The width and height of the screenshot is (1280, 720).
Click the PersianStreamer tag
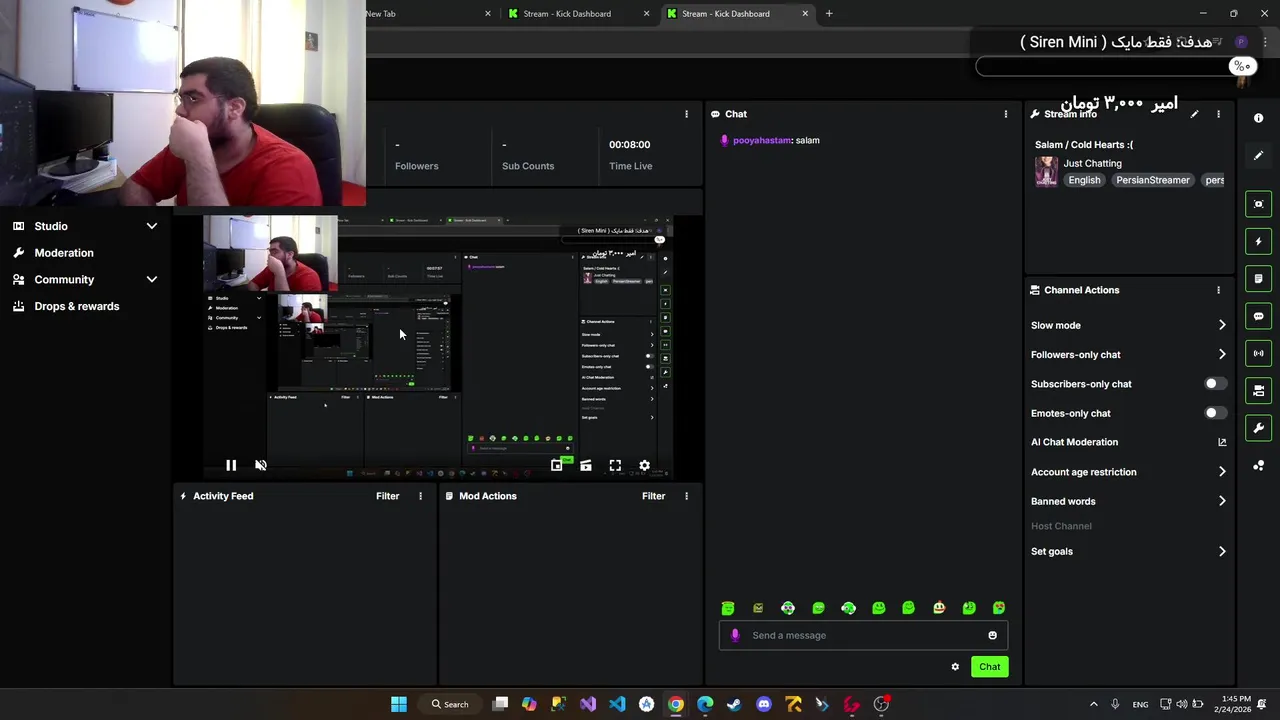[x=1152, y=180]
